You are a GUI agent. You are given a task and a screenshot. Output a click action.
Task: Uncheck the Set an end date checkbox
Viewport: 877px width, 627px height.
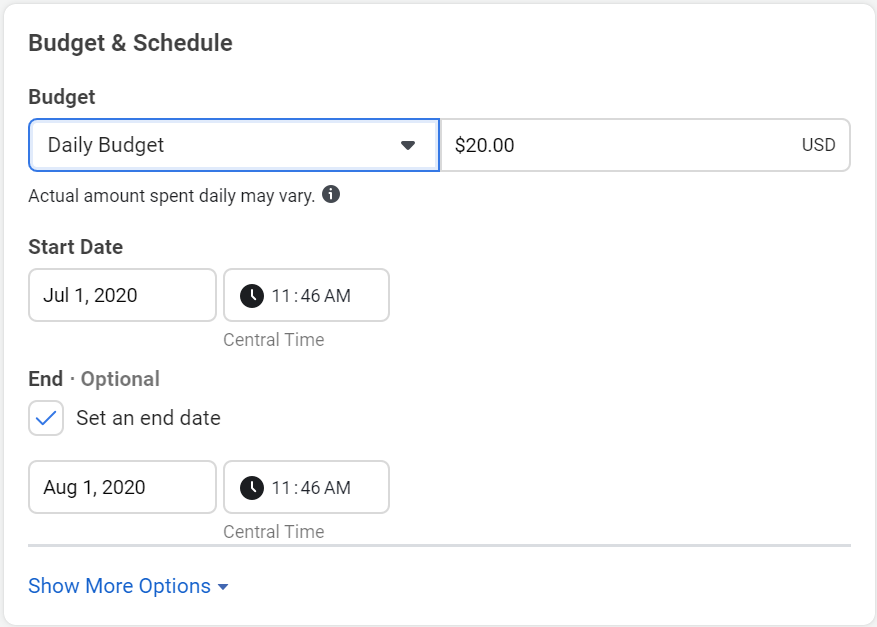click(46, 418)
